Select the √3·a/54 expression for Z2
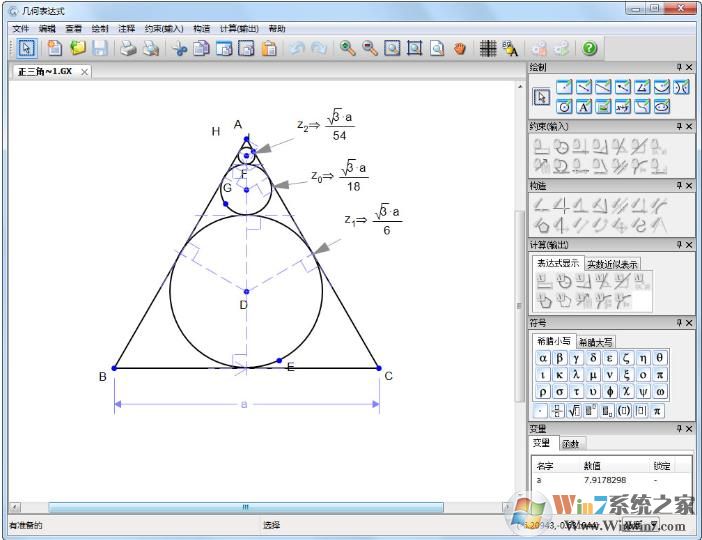This screenshot has height=540, width=702. tap(340, 125)
